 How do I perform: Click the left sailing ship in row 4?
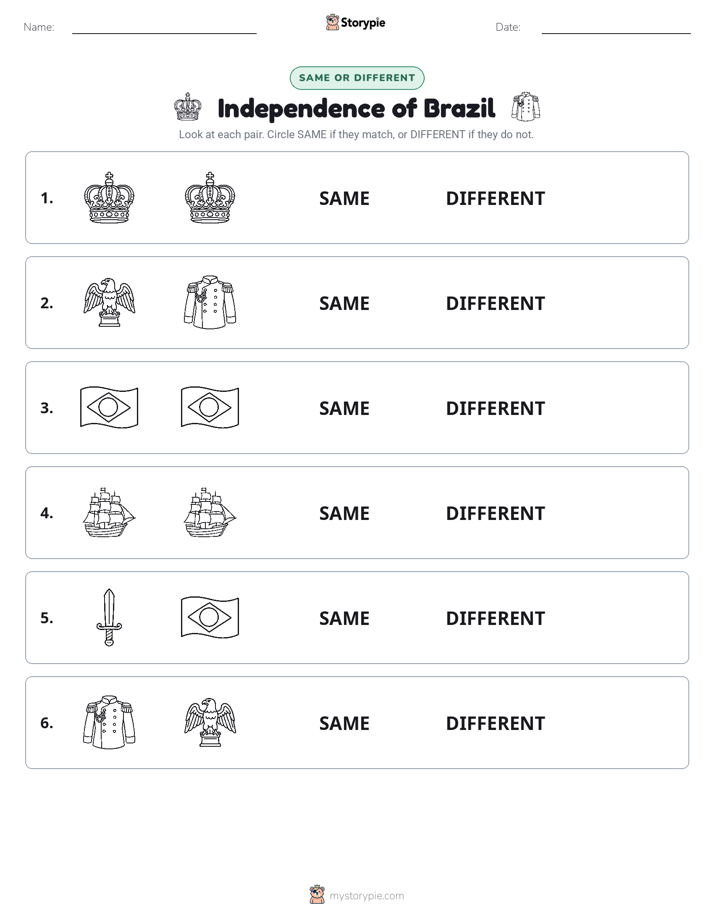tap(109, 512)
